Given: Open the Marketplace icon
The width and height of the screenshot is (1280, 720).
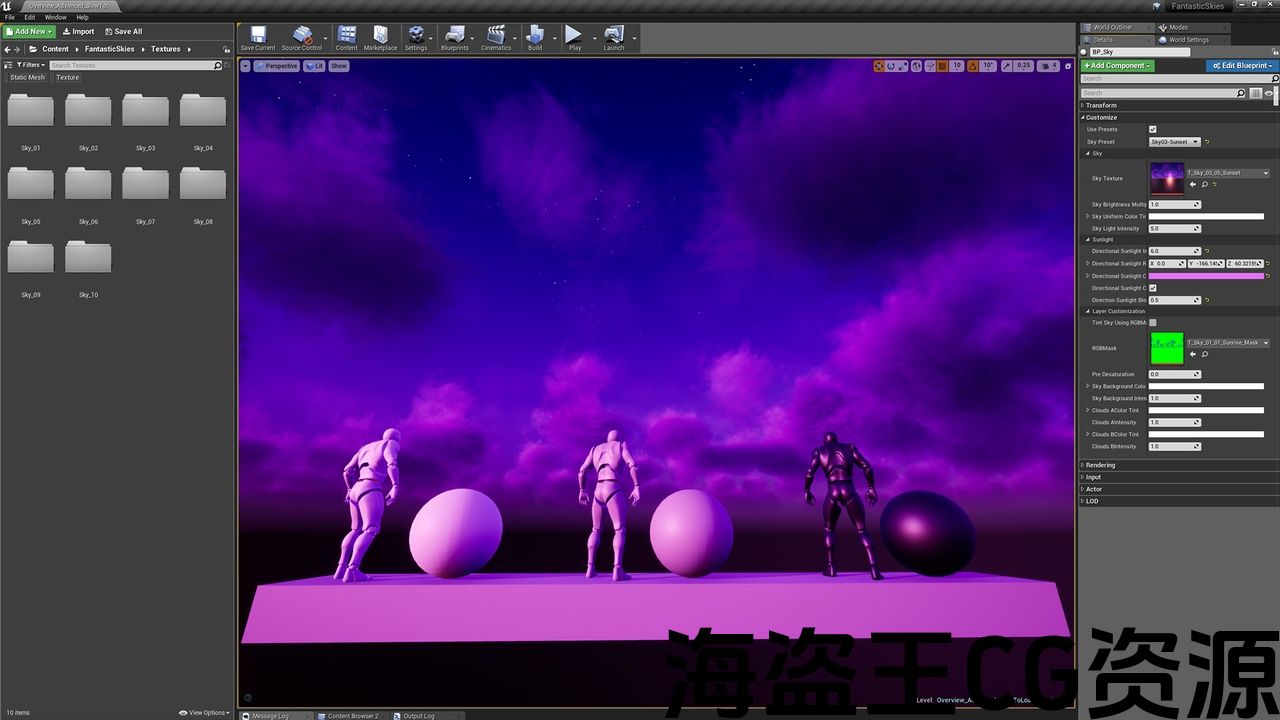Looking at the screenshot, I should coord(380,38).
